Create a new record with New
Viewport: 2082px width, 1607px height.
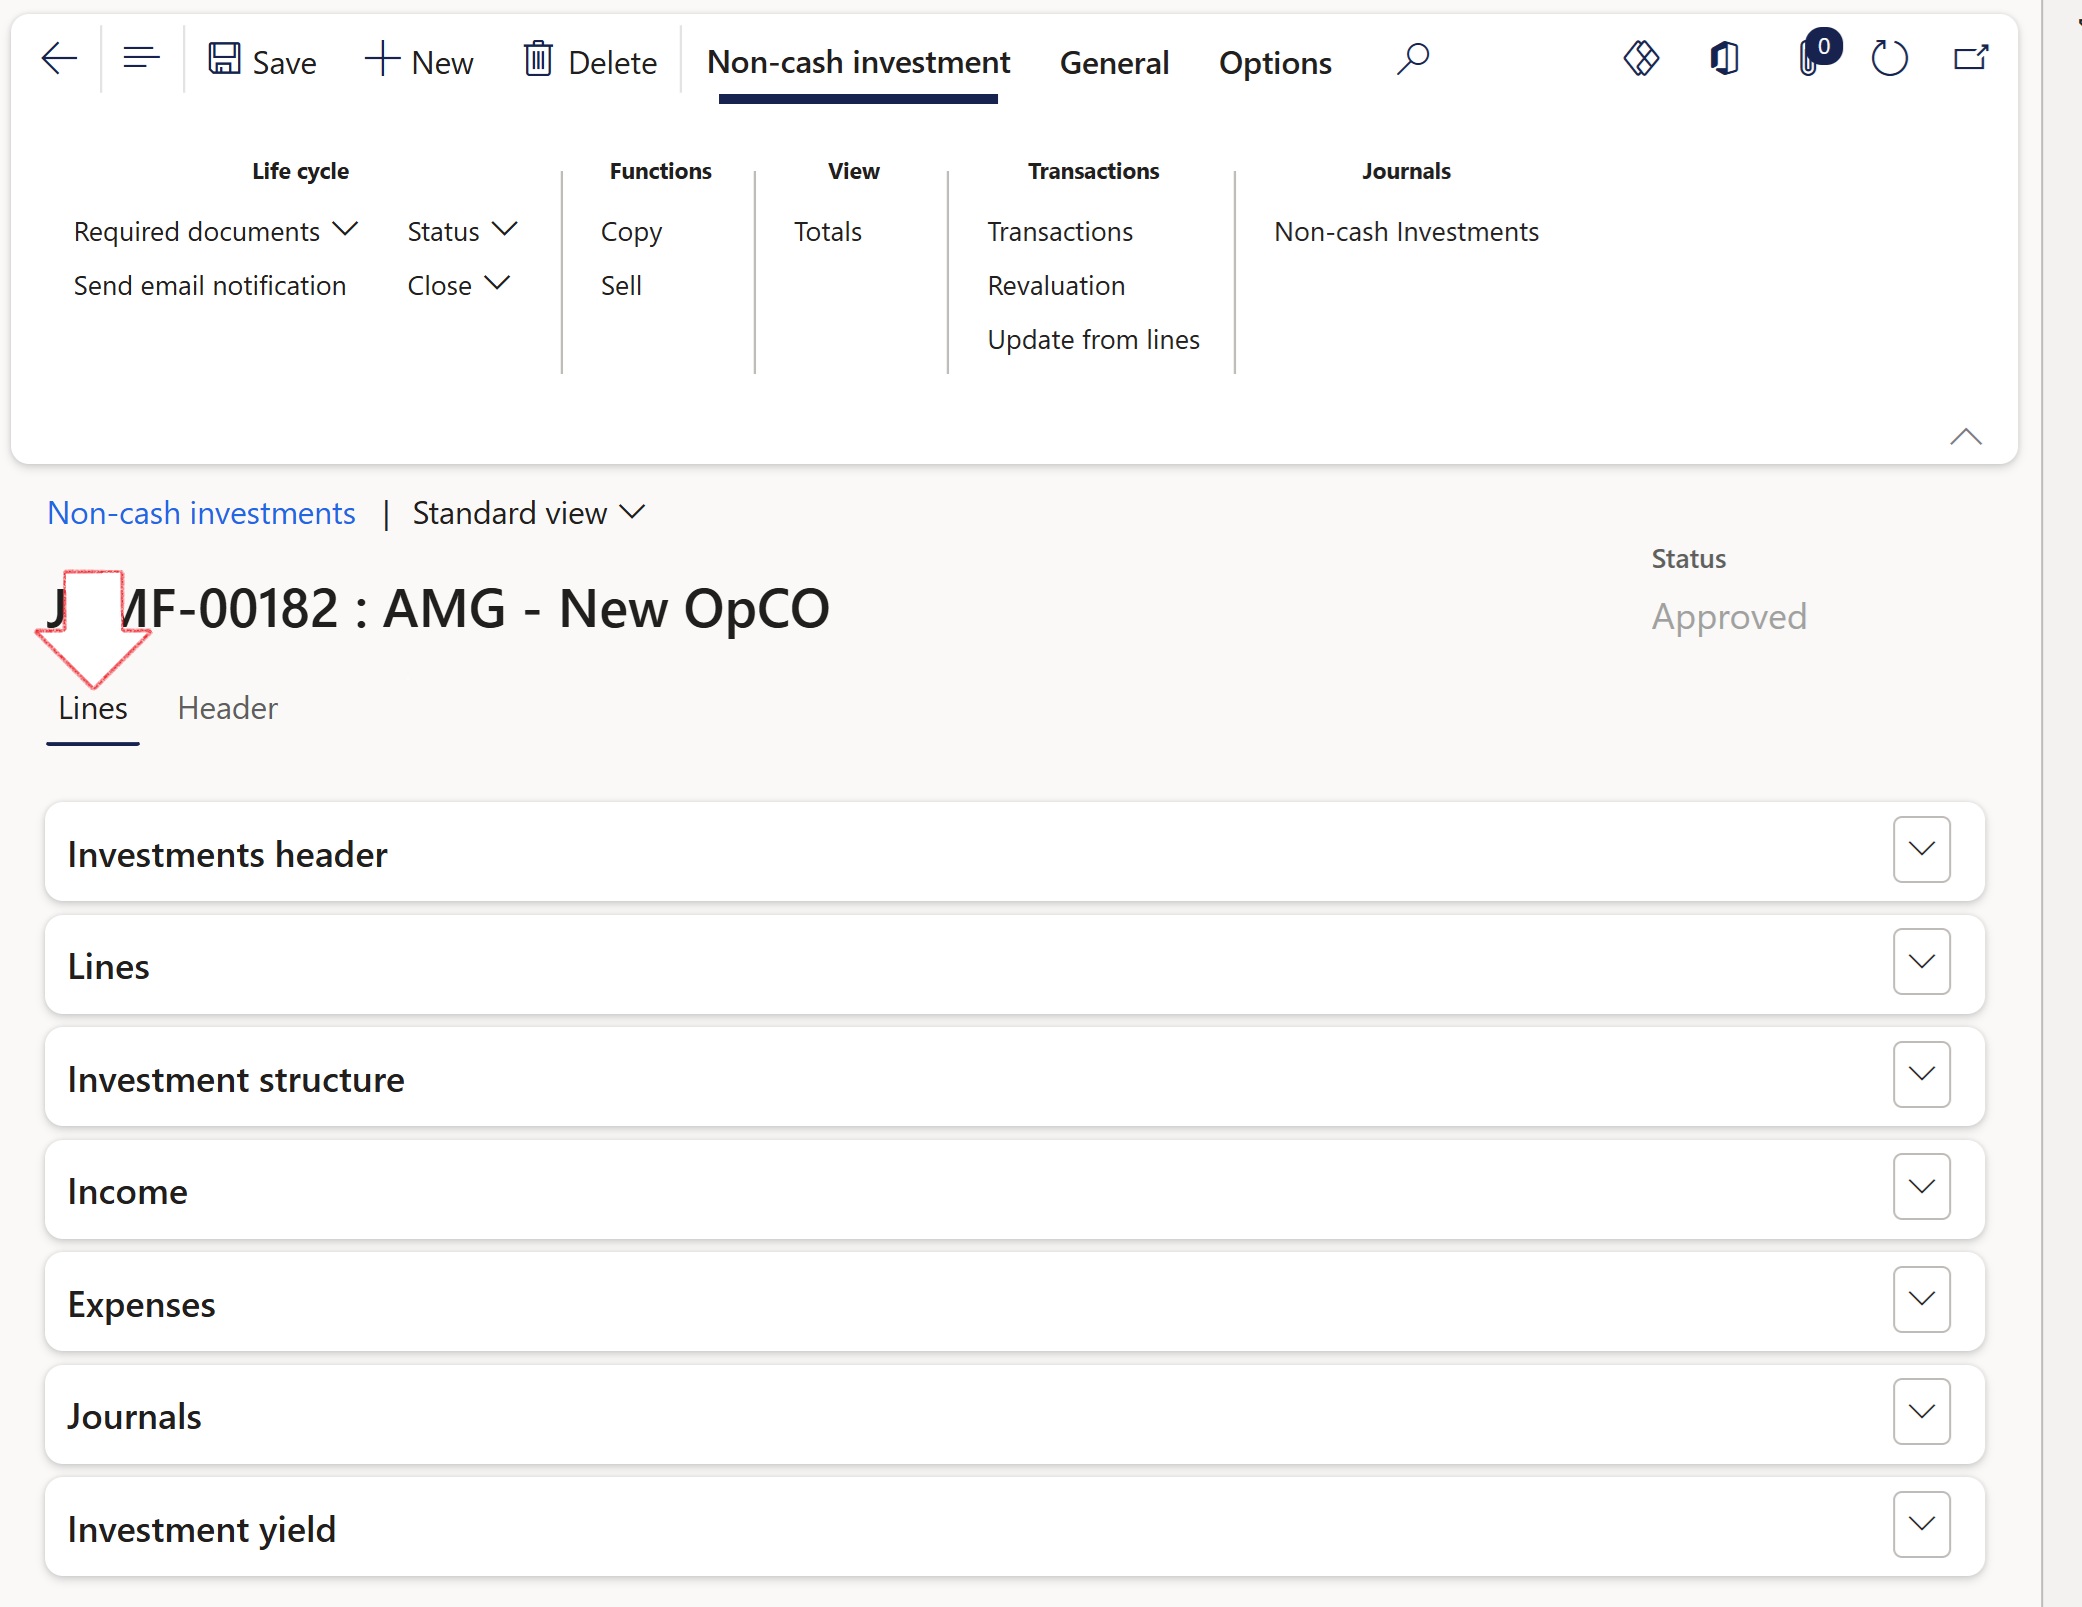(x=419, y=61)
